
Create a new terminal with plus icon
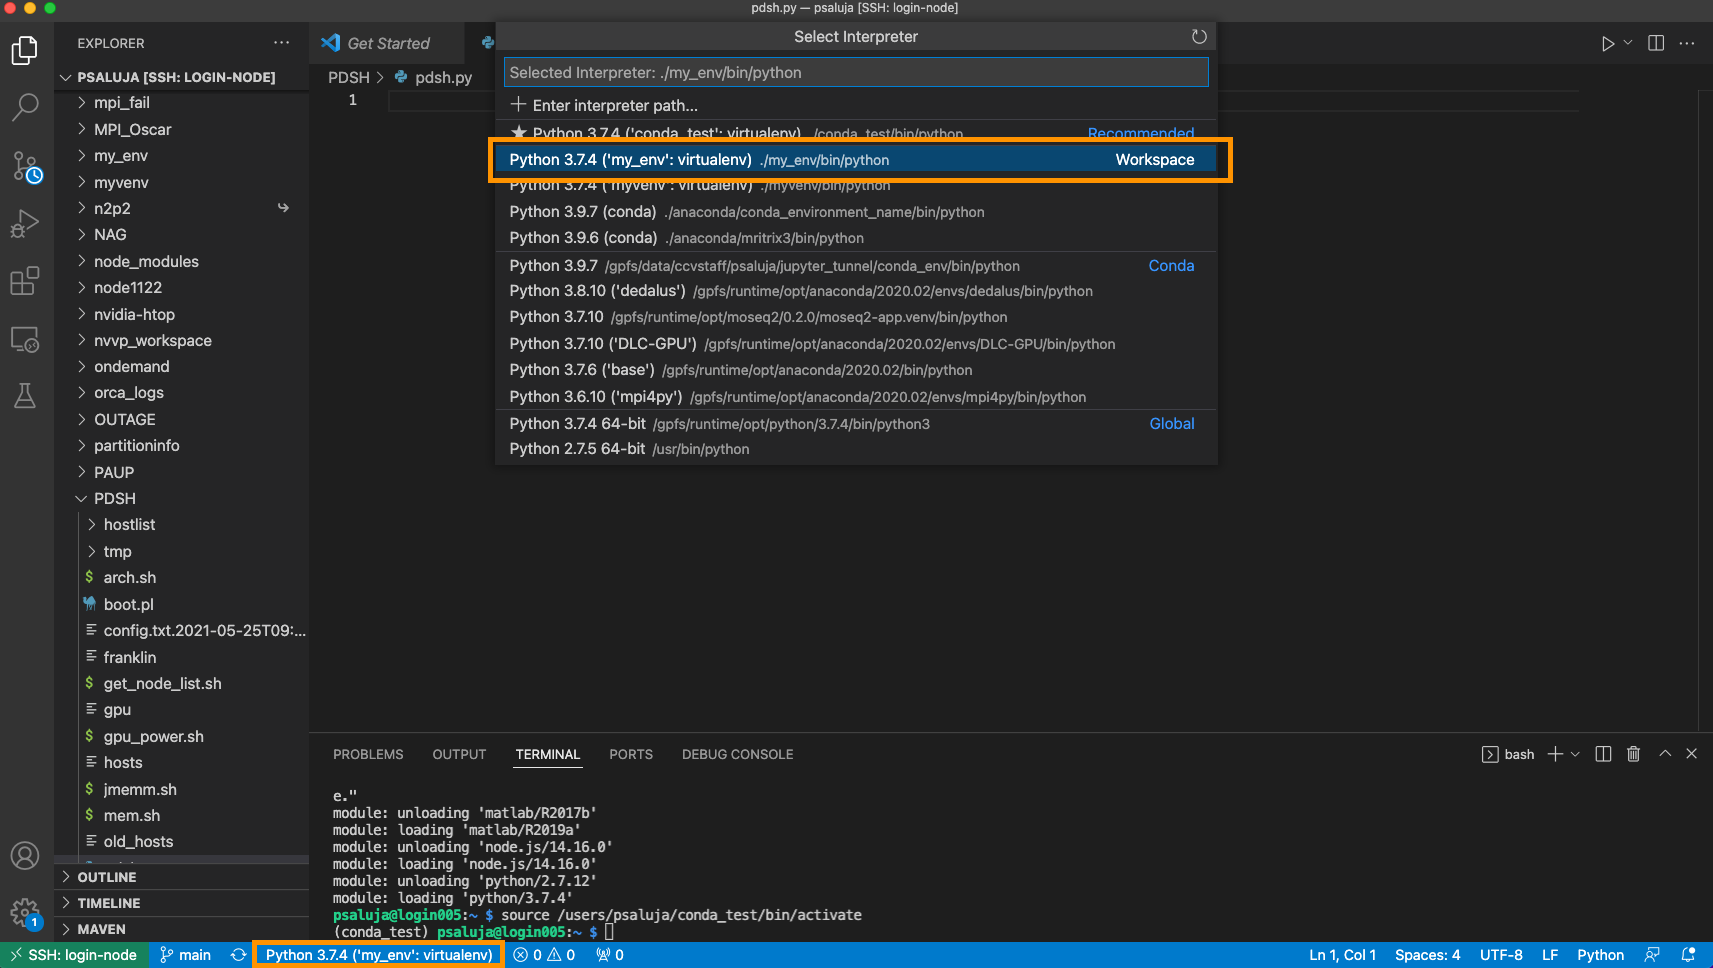click(1555, 754)
